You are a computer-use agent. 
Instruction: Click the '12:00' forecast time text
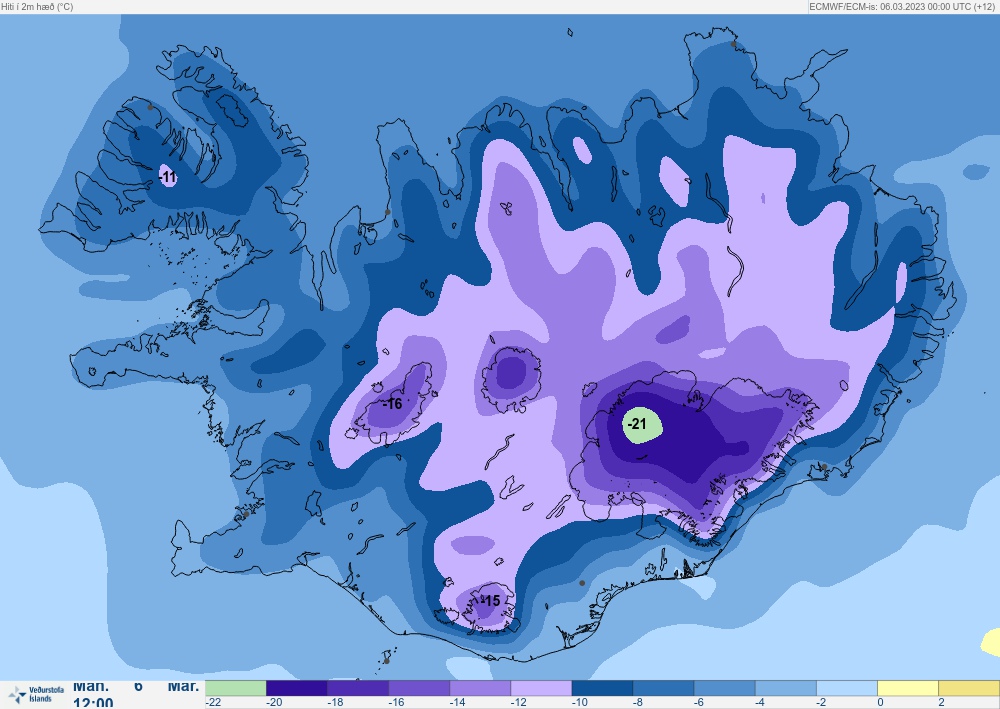tap(93, 704)
